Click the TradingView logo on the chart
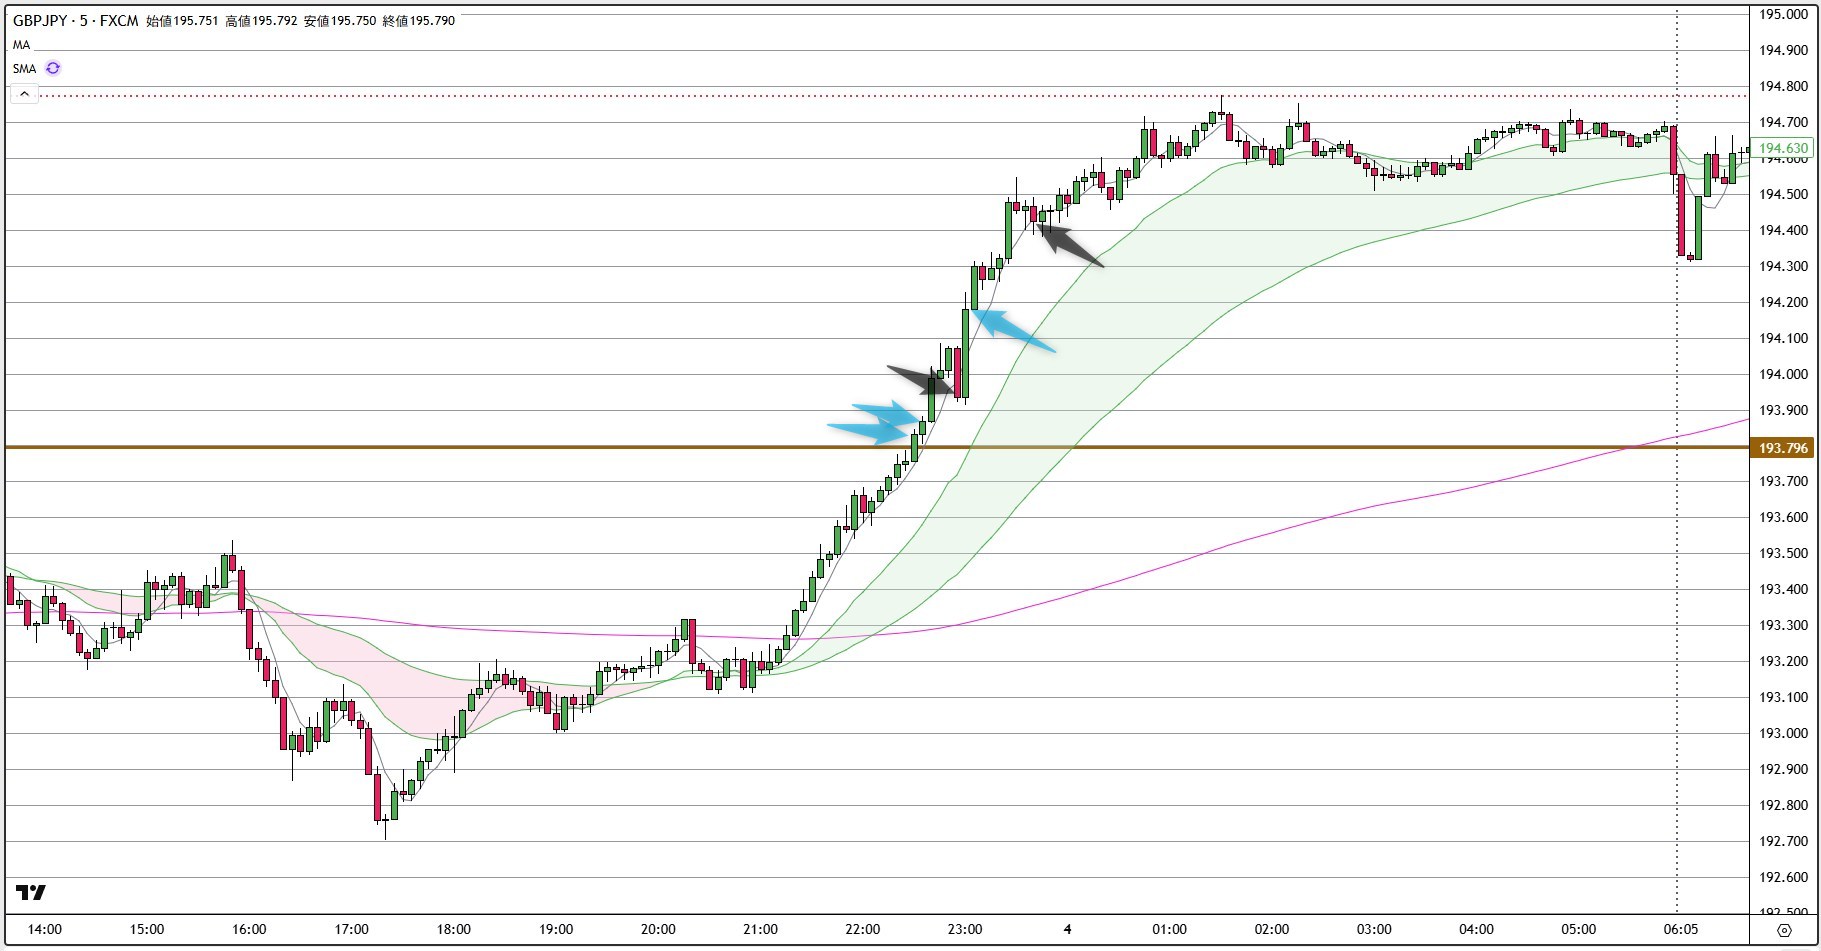Image resolution: width=1821 pixels, height=951 pixels. point(31,892)
